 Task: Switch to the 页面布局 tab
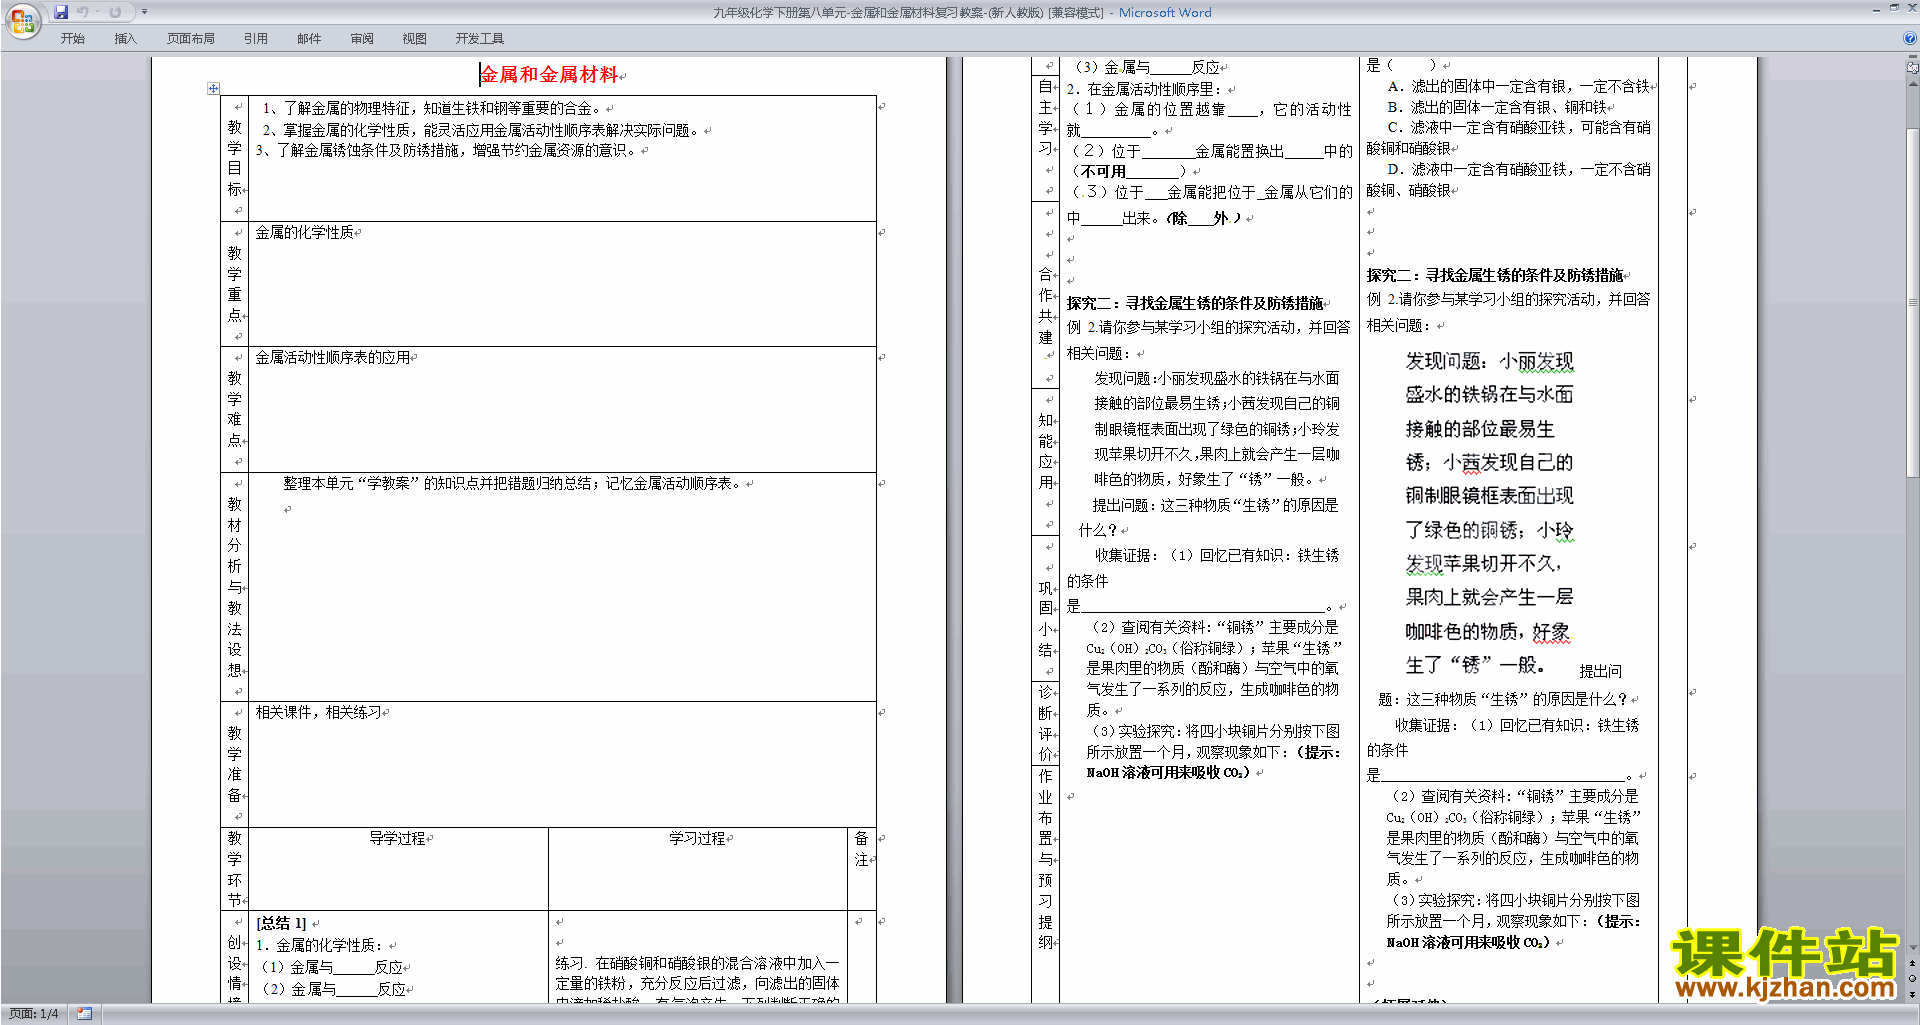pyautogui.click(x=191, y=38)
